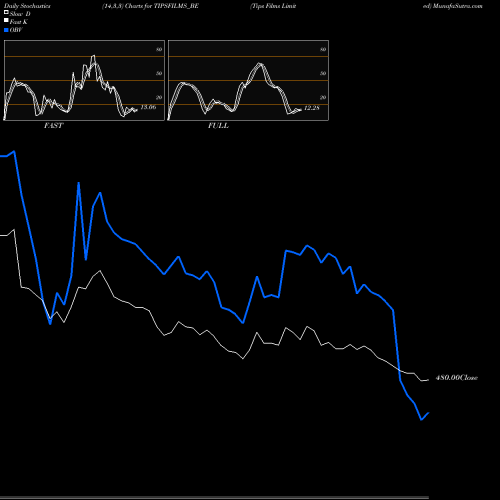Click the 'TIPSFILMS_BE' chart title text
The width and height of the screenshot is (500, 500).
(x=176, y=6)
